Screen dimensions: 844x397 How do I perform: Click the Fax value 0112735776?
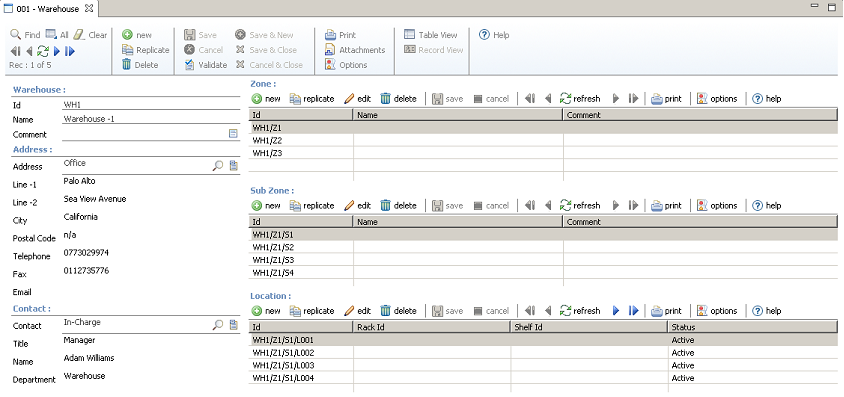[x=86, y=271]
